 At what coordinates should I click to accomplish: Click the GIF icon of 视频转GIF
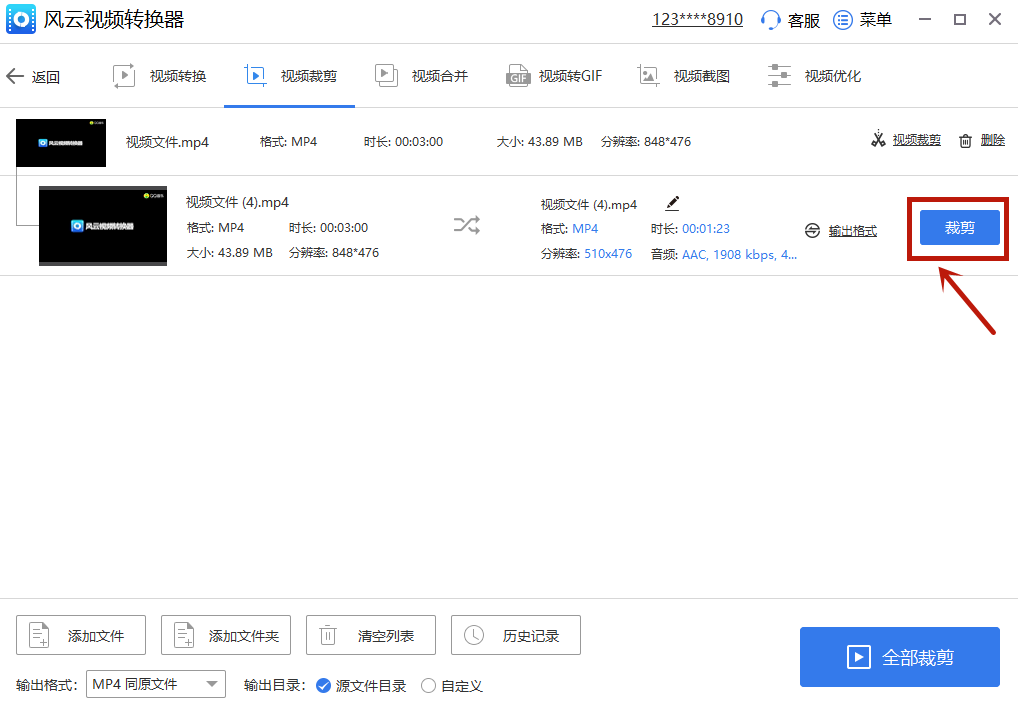[x=517, y=76]
